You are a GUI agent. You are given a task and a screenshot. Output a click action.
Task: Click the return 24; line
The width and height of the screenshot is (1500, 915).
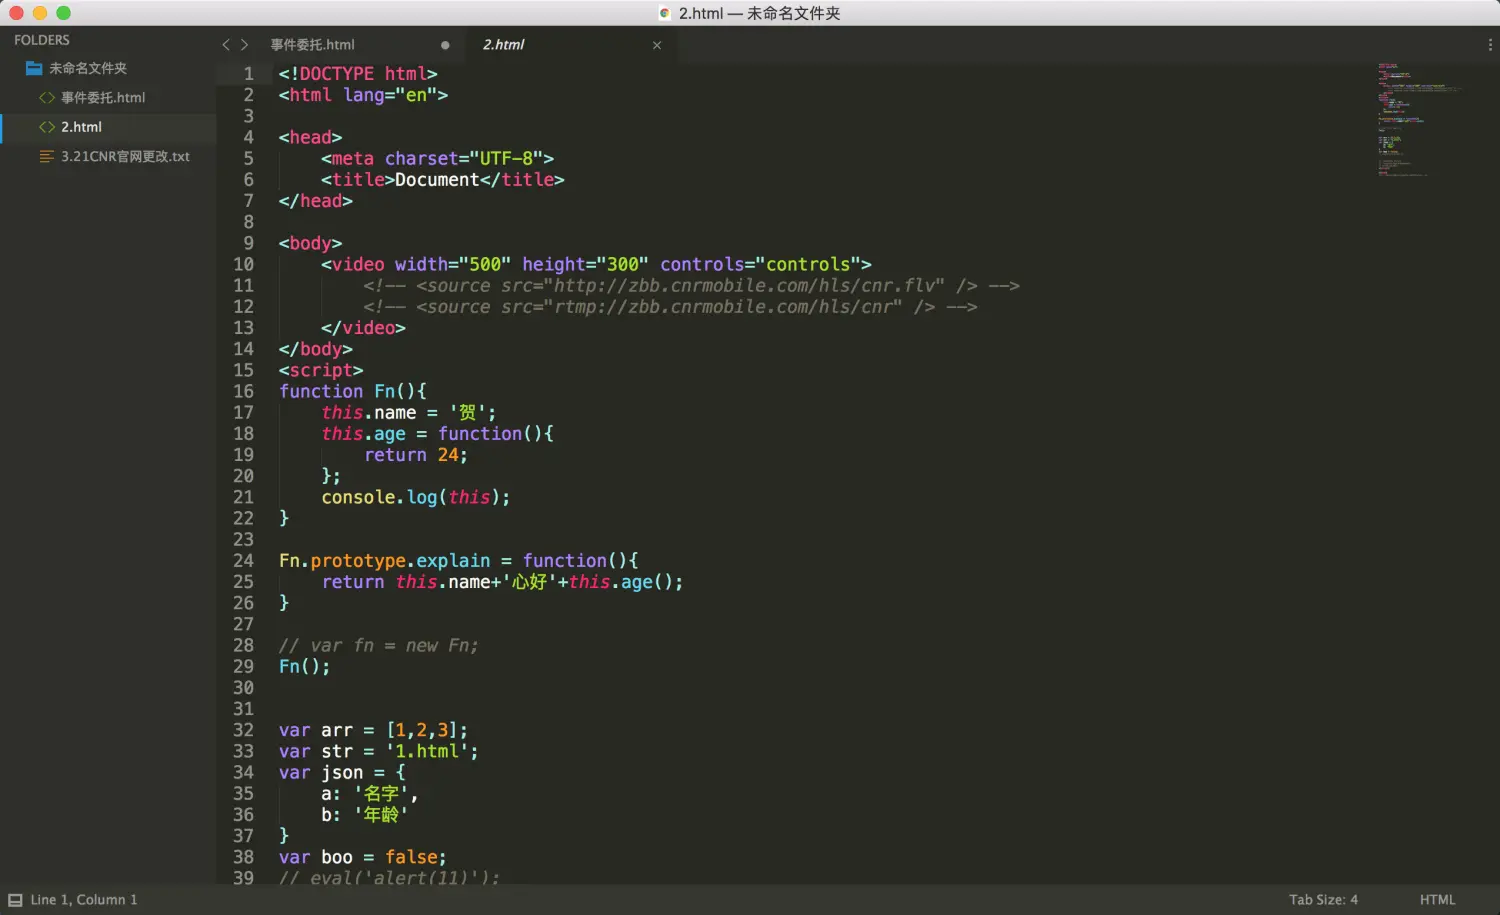(x=416, y=455)
